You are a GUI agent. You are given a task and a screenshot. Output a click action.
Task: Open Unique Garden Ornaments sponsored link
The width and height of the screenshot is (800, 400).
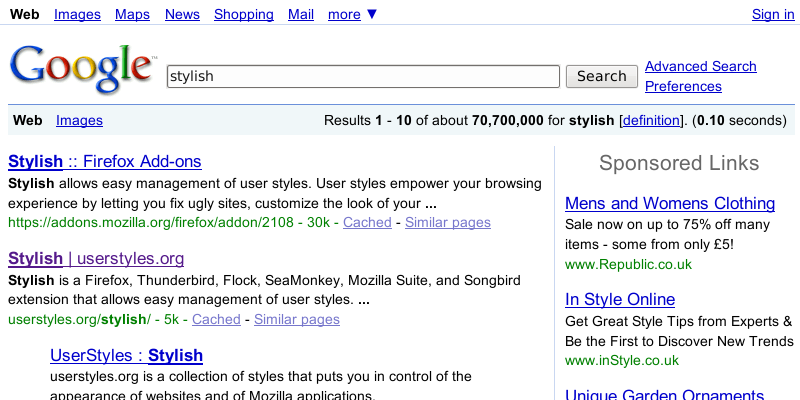[664, 394]
